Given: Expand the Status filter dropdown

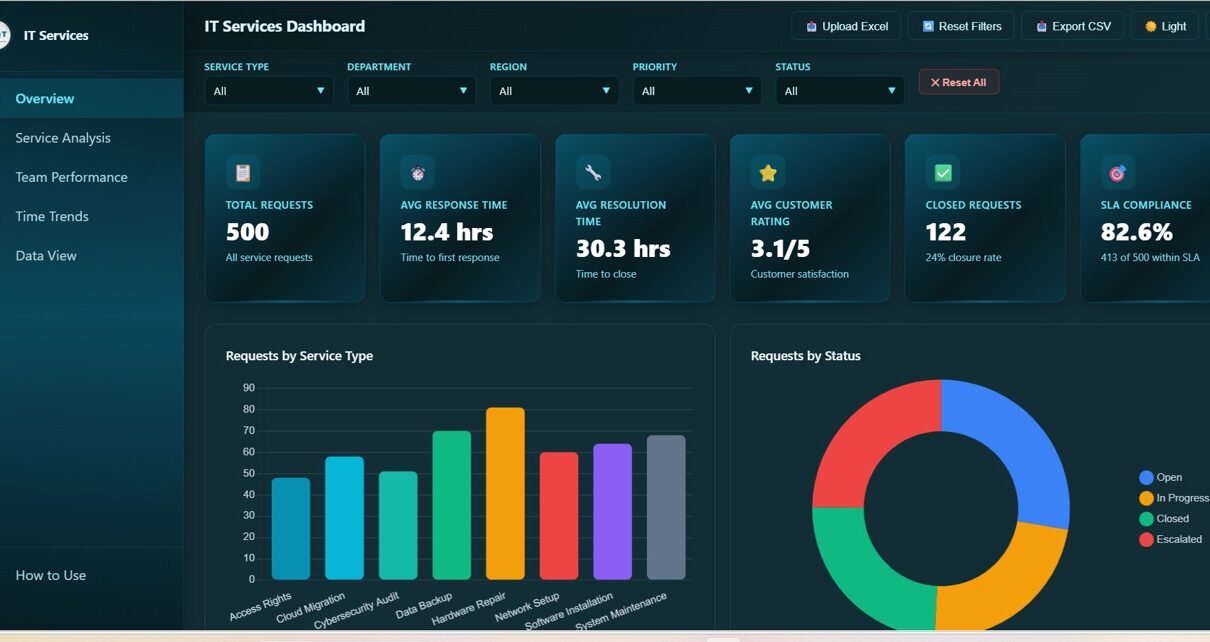Looking at the screenshot, I should [839, 91].
